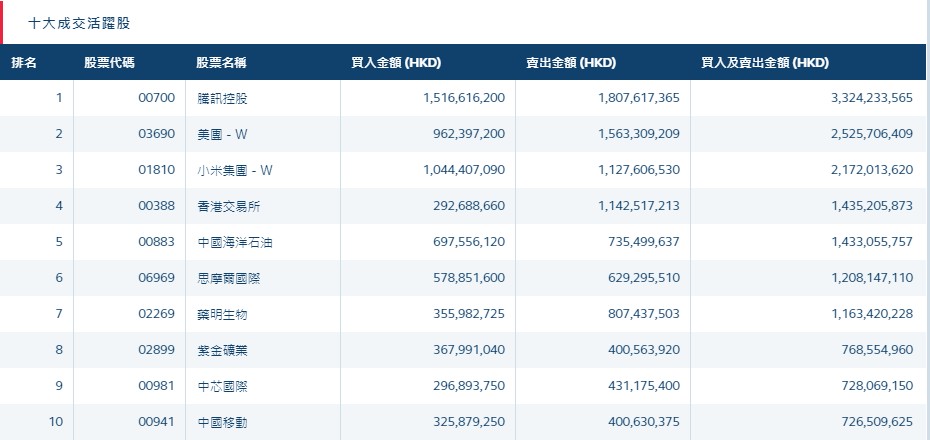Click total amount 2,525,706,409

pyautogui.click(x=872, y=134)
